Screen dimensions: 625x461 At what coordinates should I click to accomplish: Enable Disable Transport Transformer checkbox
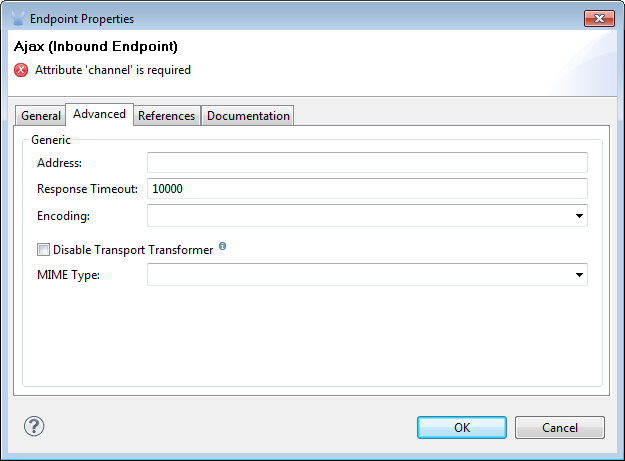[43, 250]
